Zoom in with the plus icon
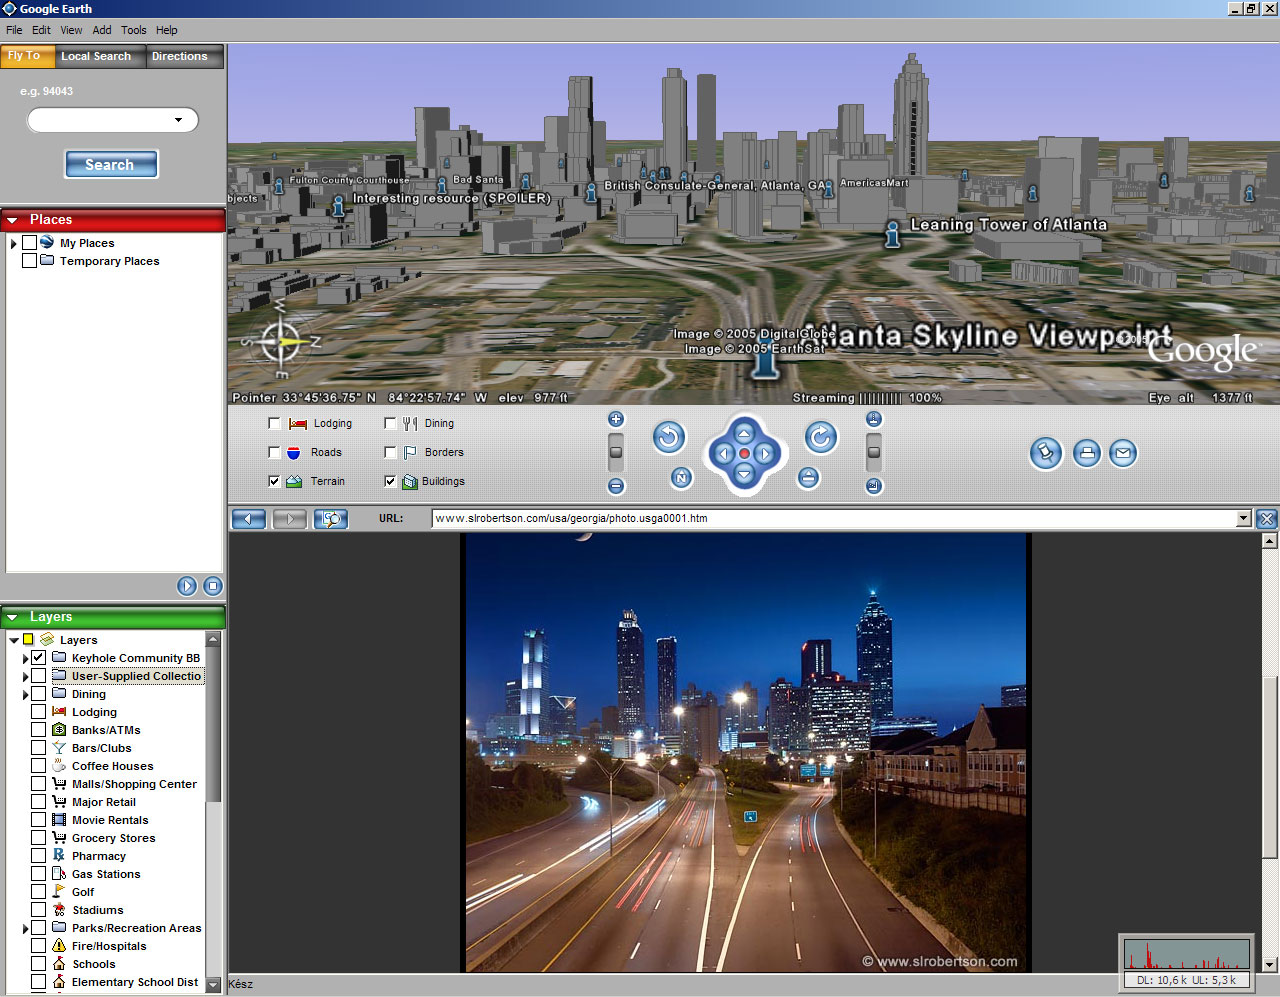 [616, 419]
